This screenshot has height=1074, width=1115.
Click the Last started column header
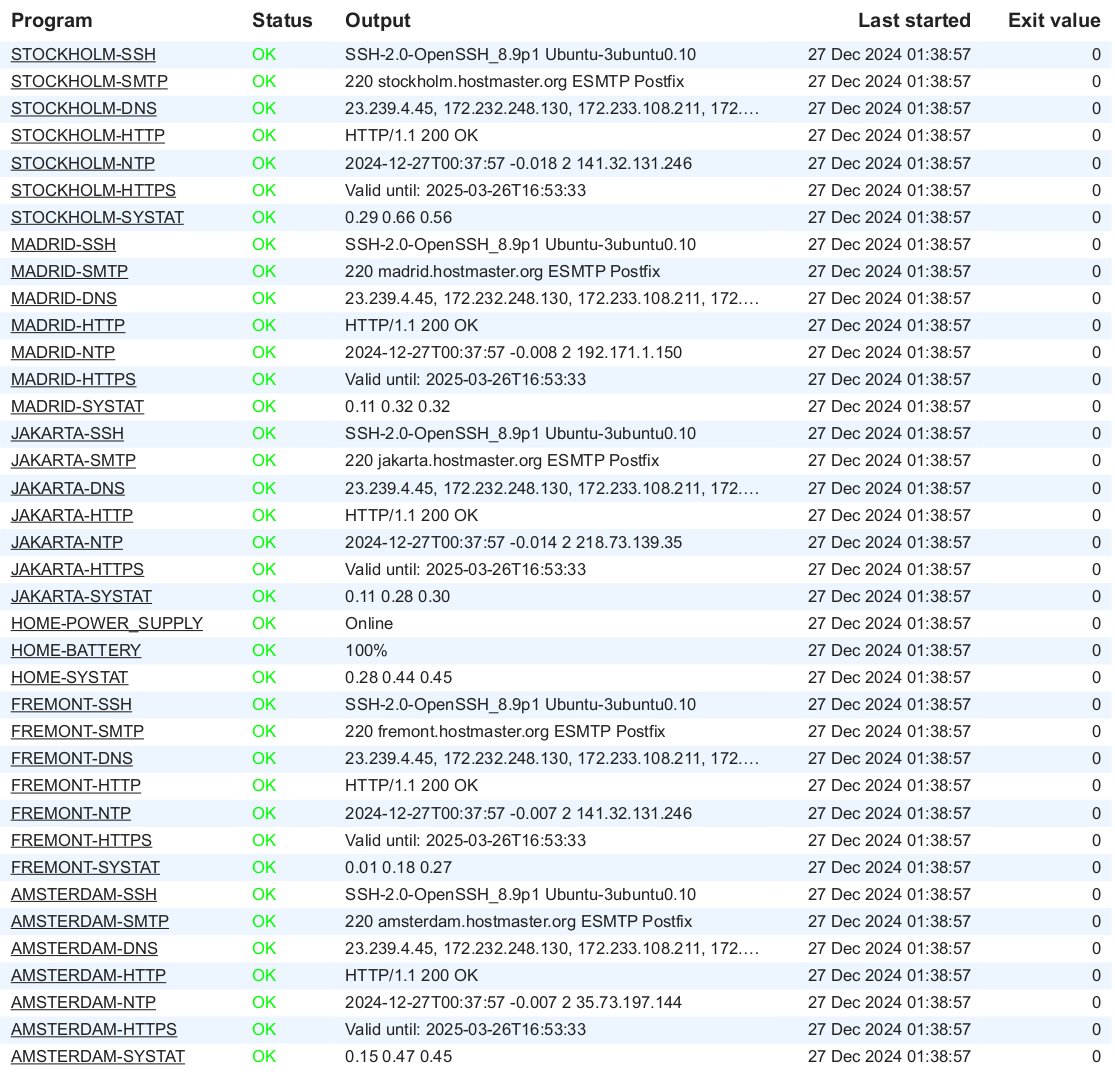(x=913, y=20)
